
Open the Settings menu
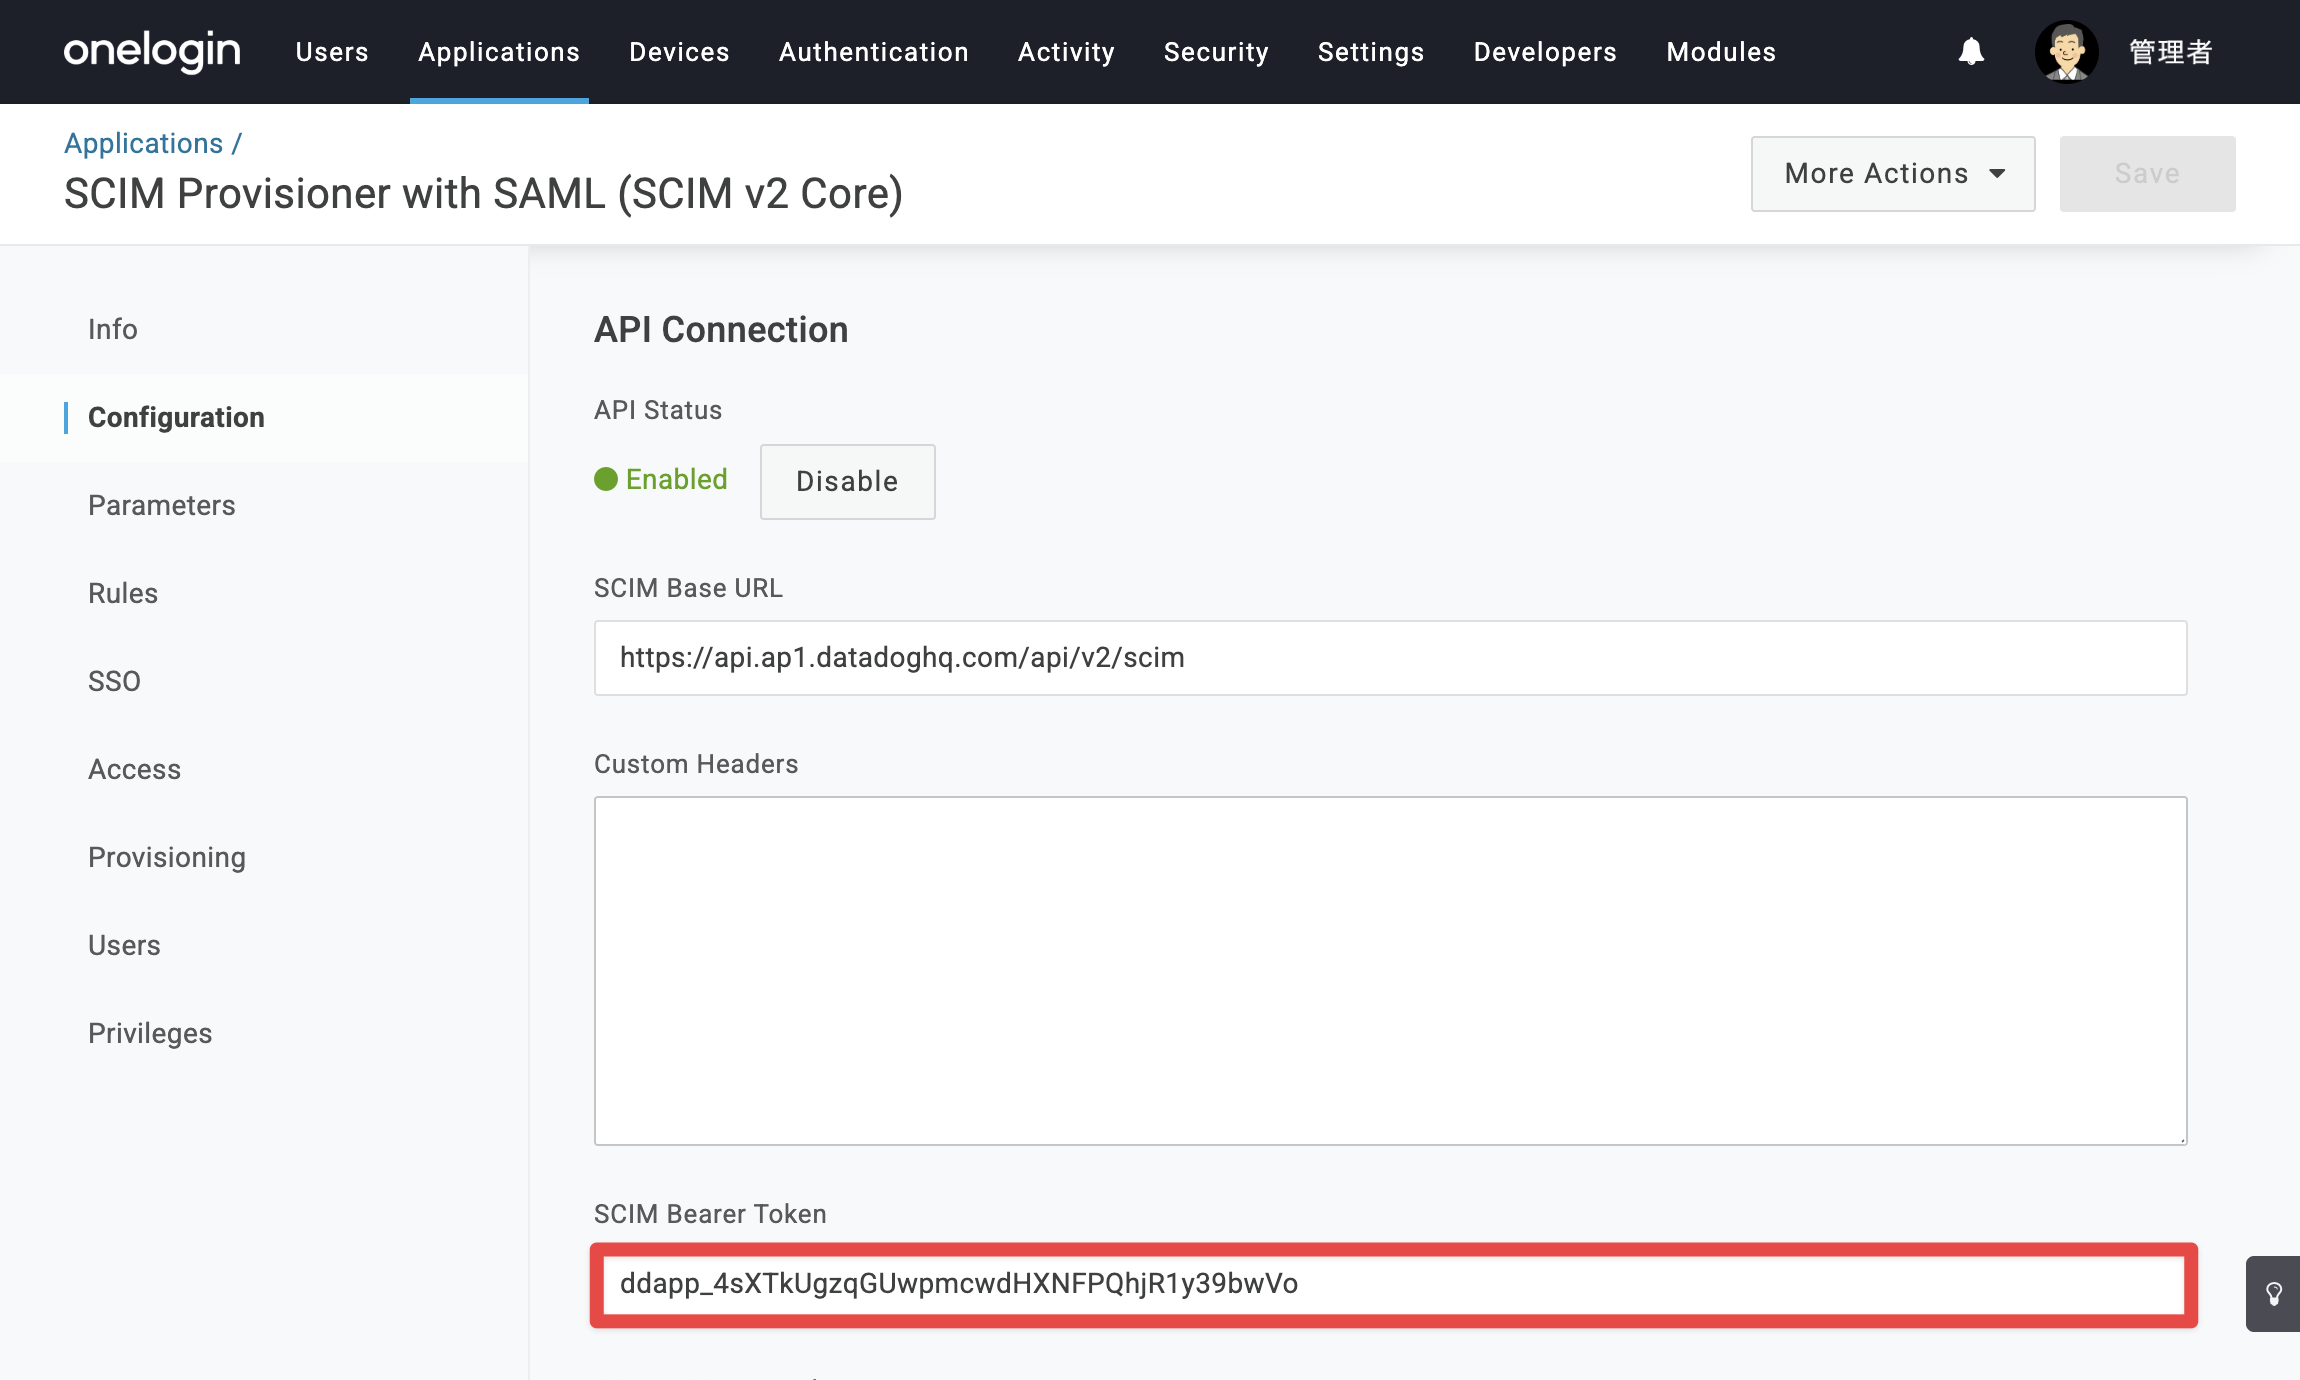click(1371, 52)
